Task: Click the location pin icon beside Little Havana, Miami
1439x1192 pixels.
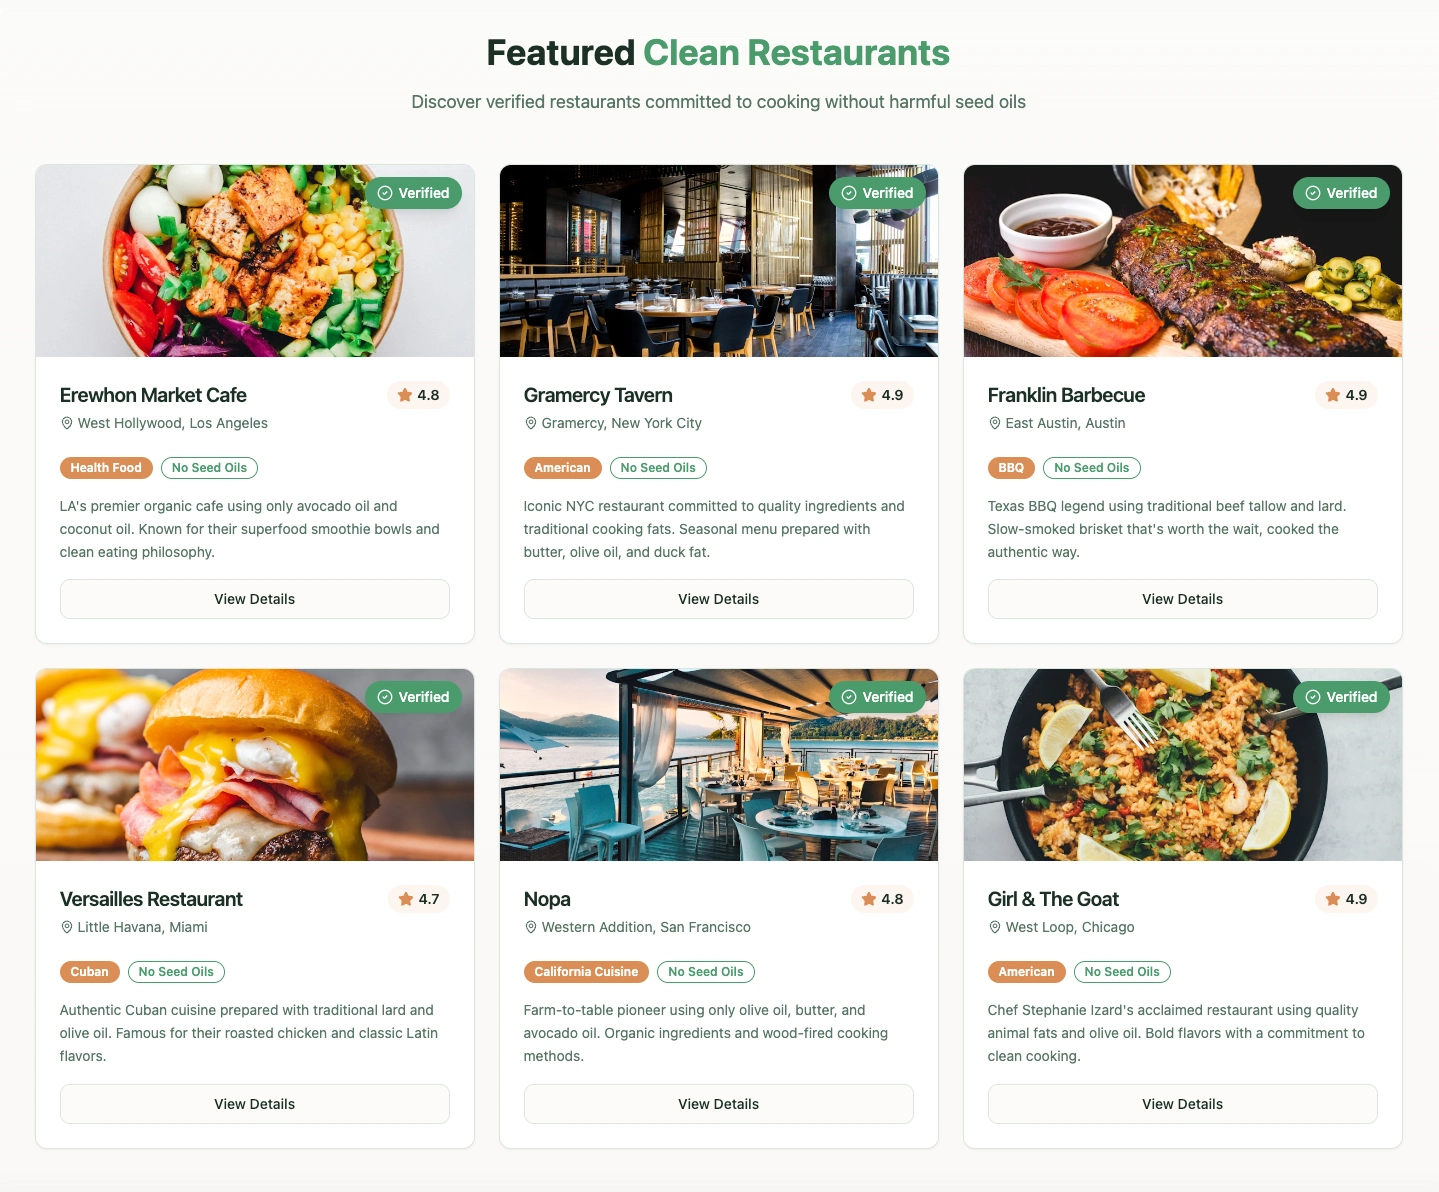Action: (x=67, y=927)
